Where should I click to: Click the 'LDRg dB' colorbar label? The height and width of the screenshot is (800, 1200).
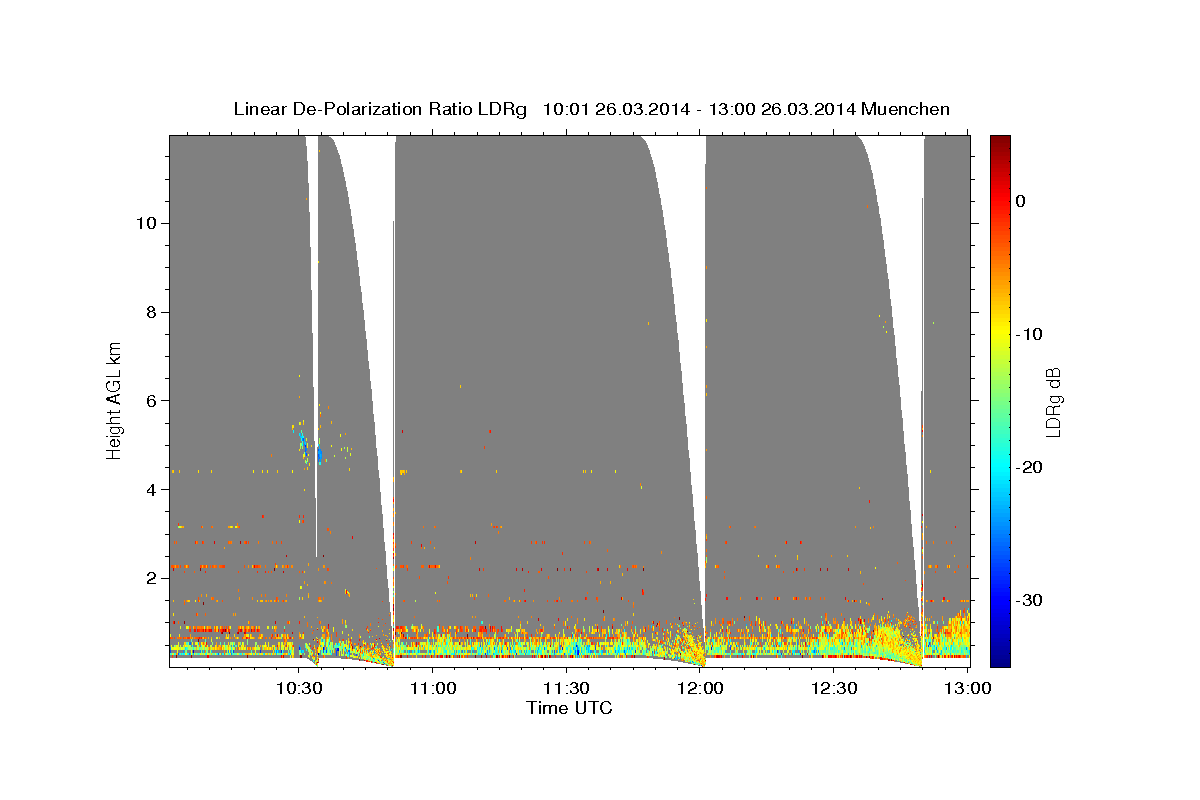click(x=1053, y=401)
